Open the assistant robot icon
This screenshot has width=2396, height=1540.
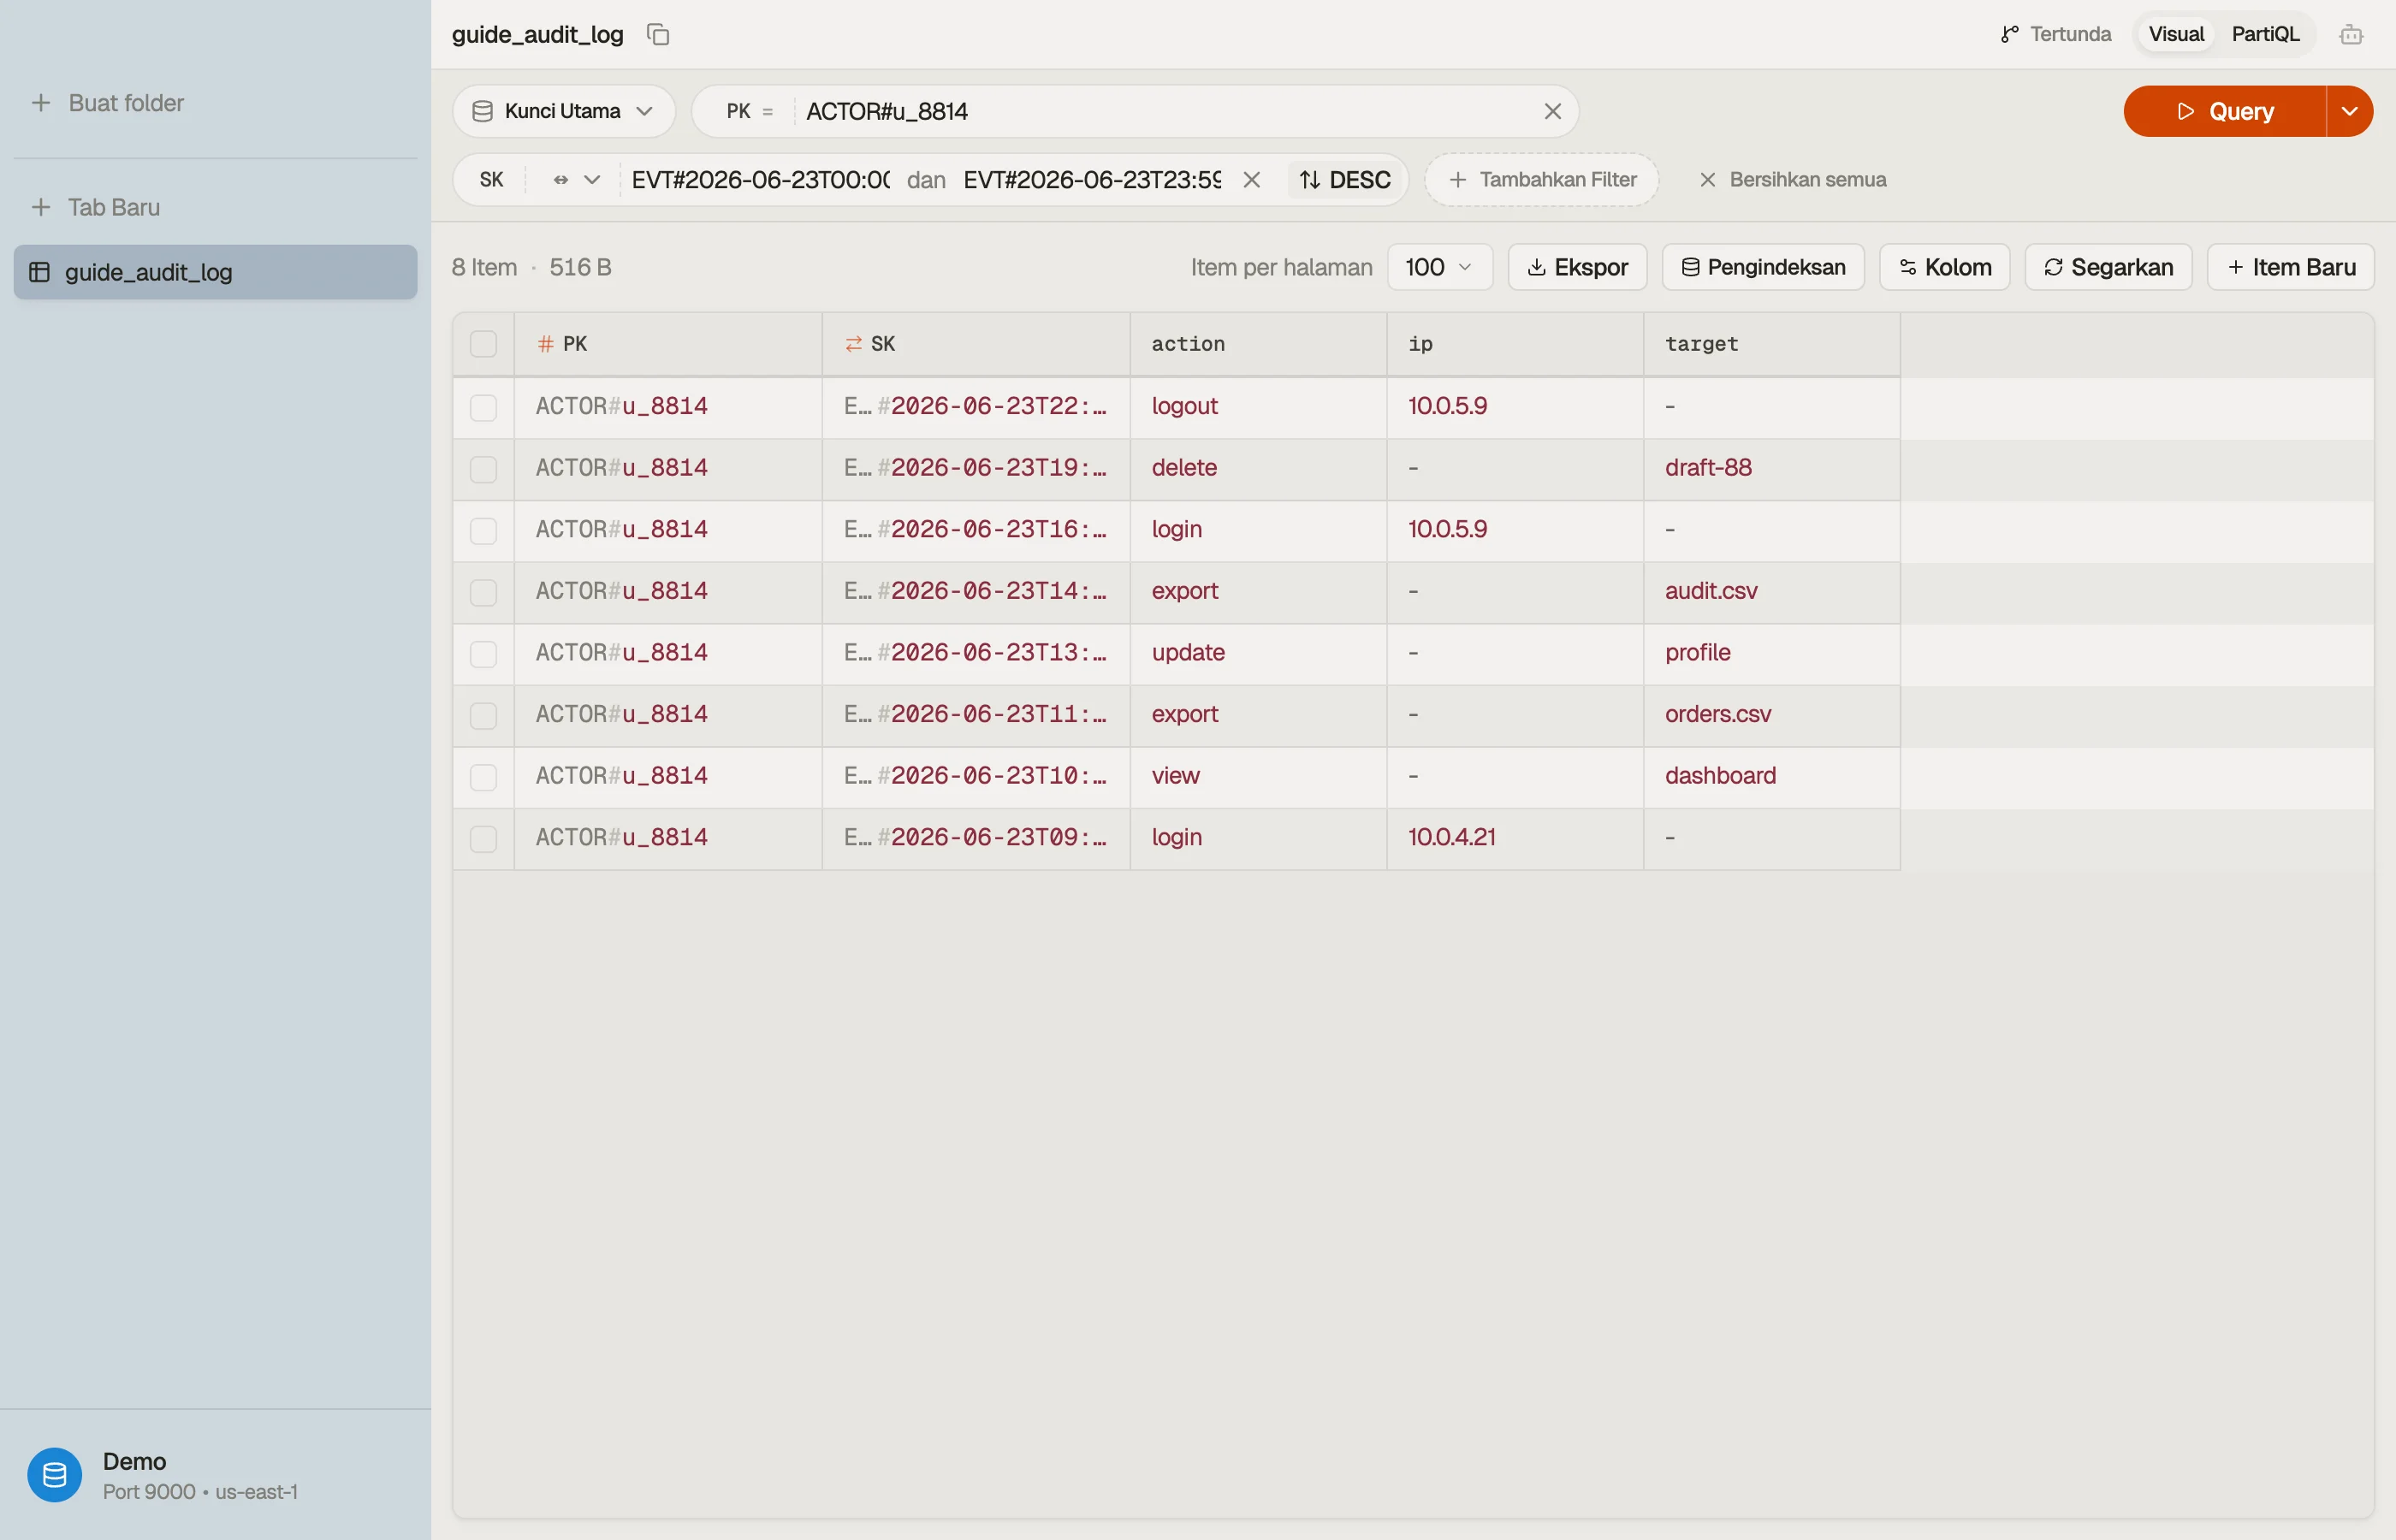2351,34
